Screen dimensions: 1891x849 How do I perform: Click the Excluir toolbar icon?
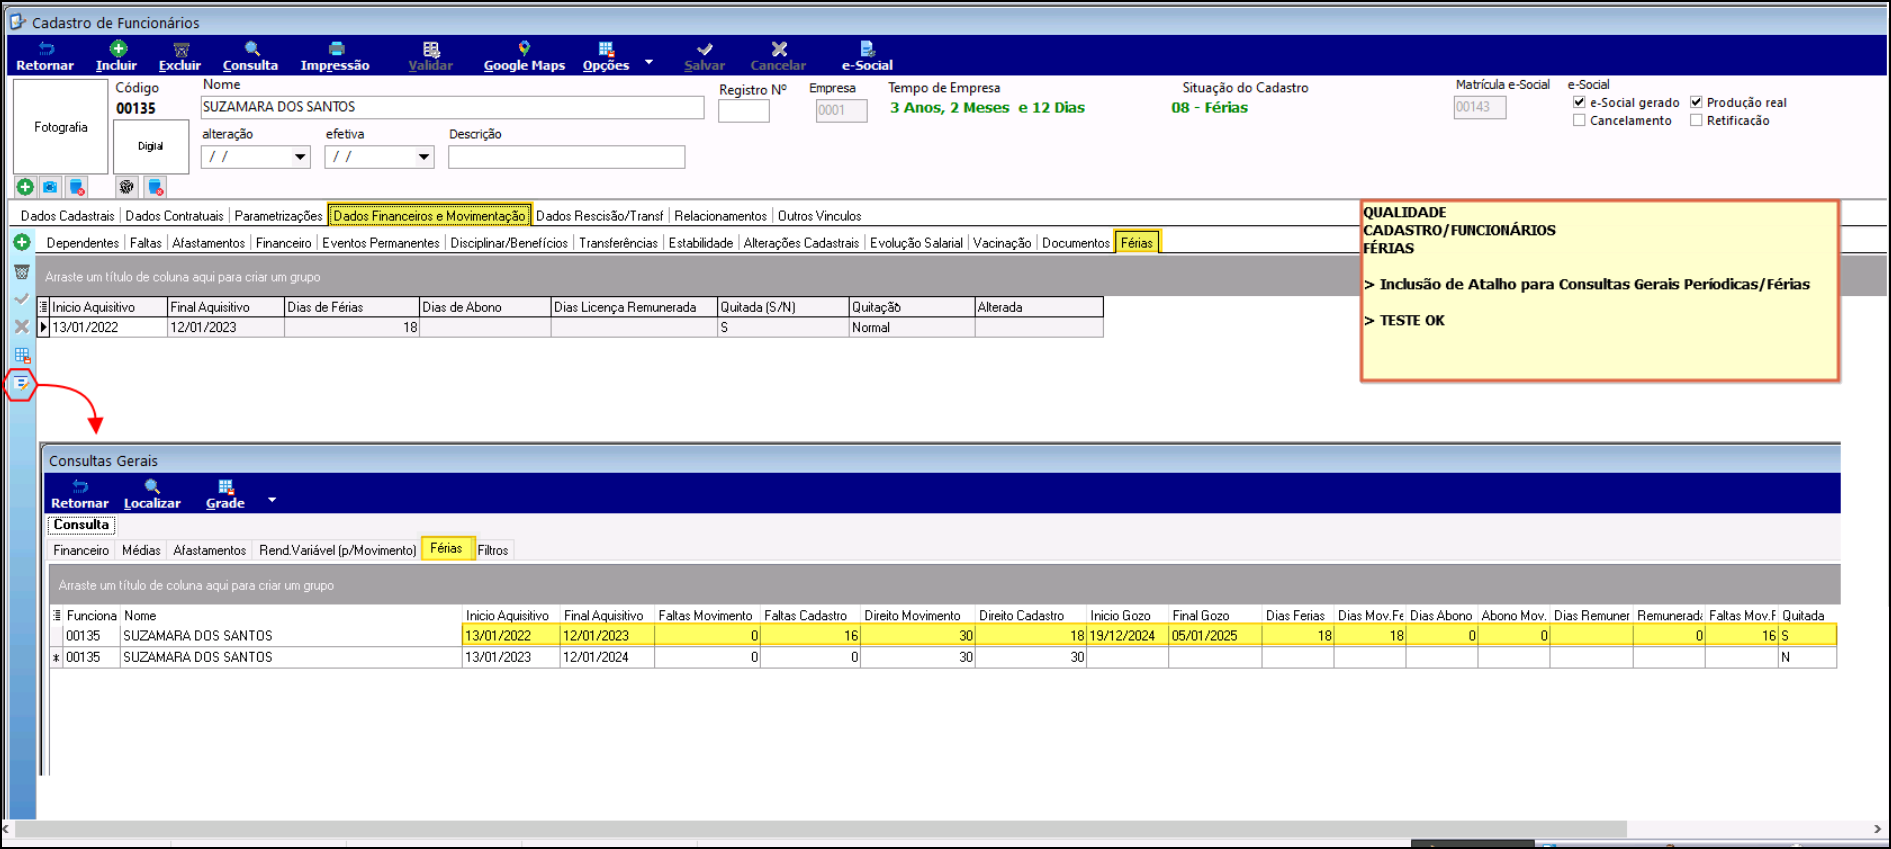click(x=181, y=49)
